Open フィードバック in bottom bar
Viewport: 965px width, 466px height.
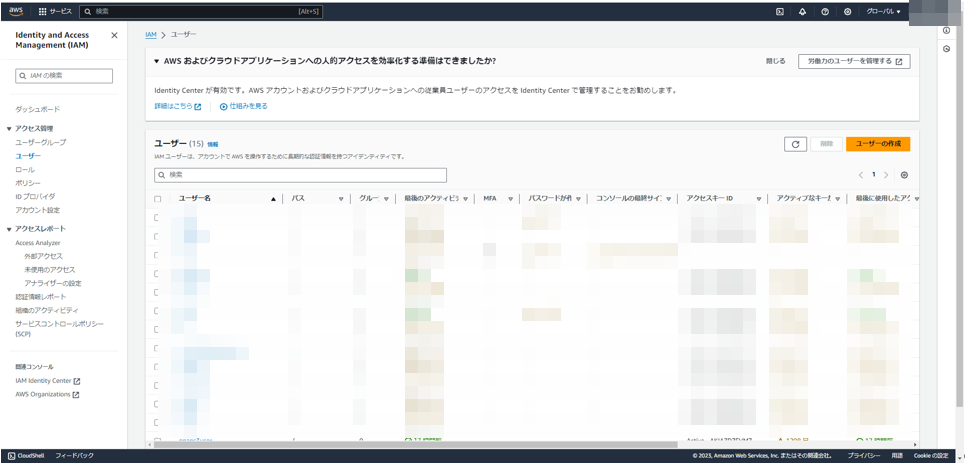point(74,456)
